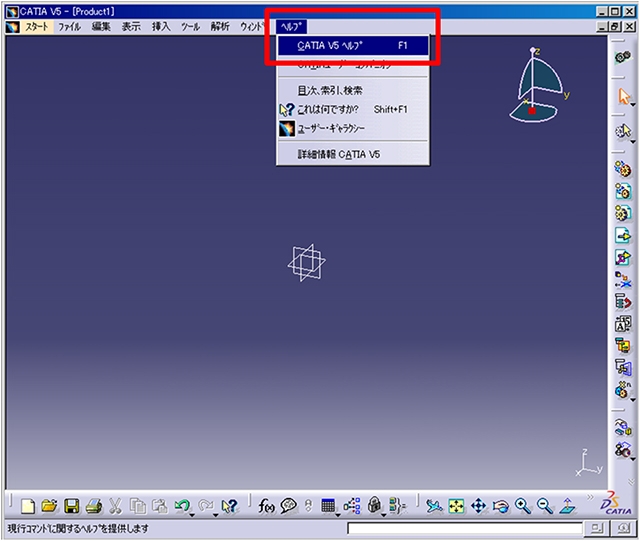The image size is (640, 541).
Task: Click the Zoom Out magnifier icon
Action: pyautogui.click(x=545, y=506)
